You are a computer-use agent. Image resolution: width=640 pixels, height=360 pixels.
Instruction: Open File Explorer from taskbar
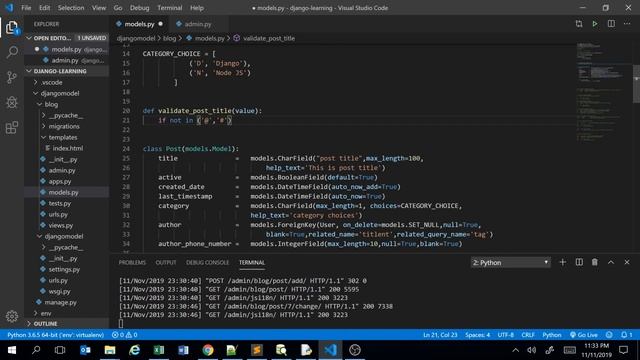pyautogui.click(x=110, y=350)
